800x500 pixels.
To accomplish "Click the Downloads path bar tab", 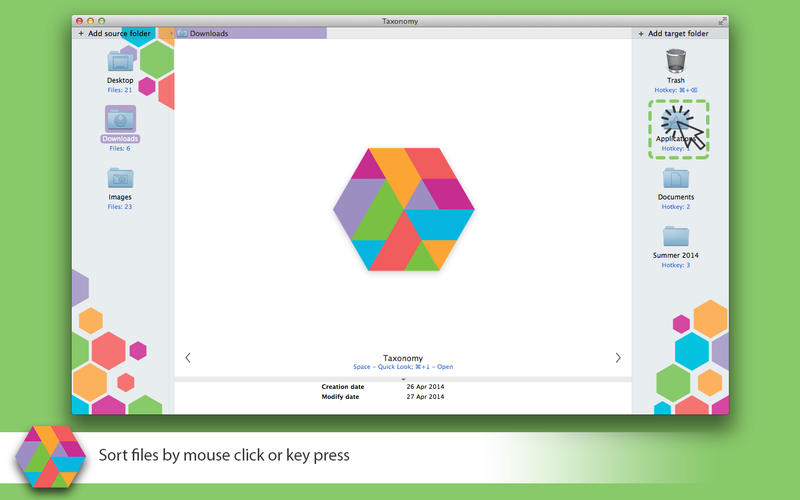I will pyautogui.click(x=251, y=33).
